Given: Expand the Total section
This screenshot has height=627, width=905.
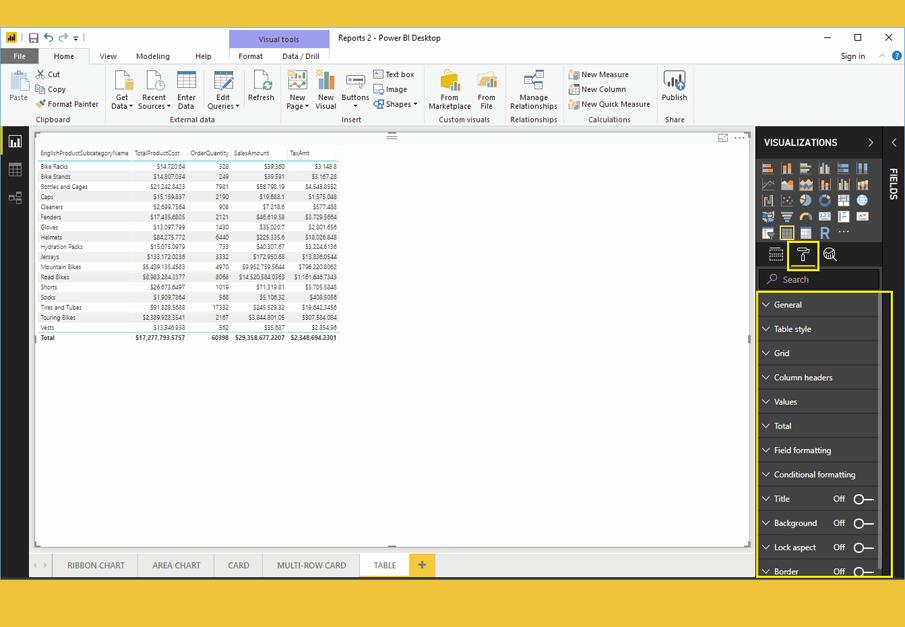Looking at the screenshot, I should tap(818, 426).
